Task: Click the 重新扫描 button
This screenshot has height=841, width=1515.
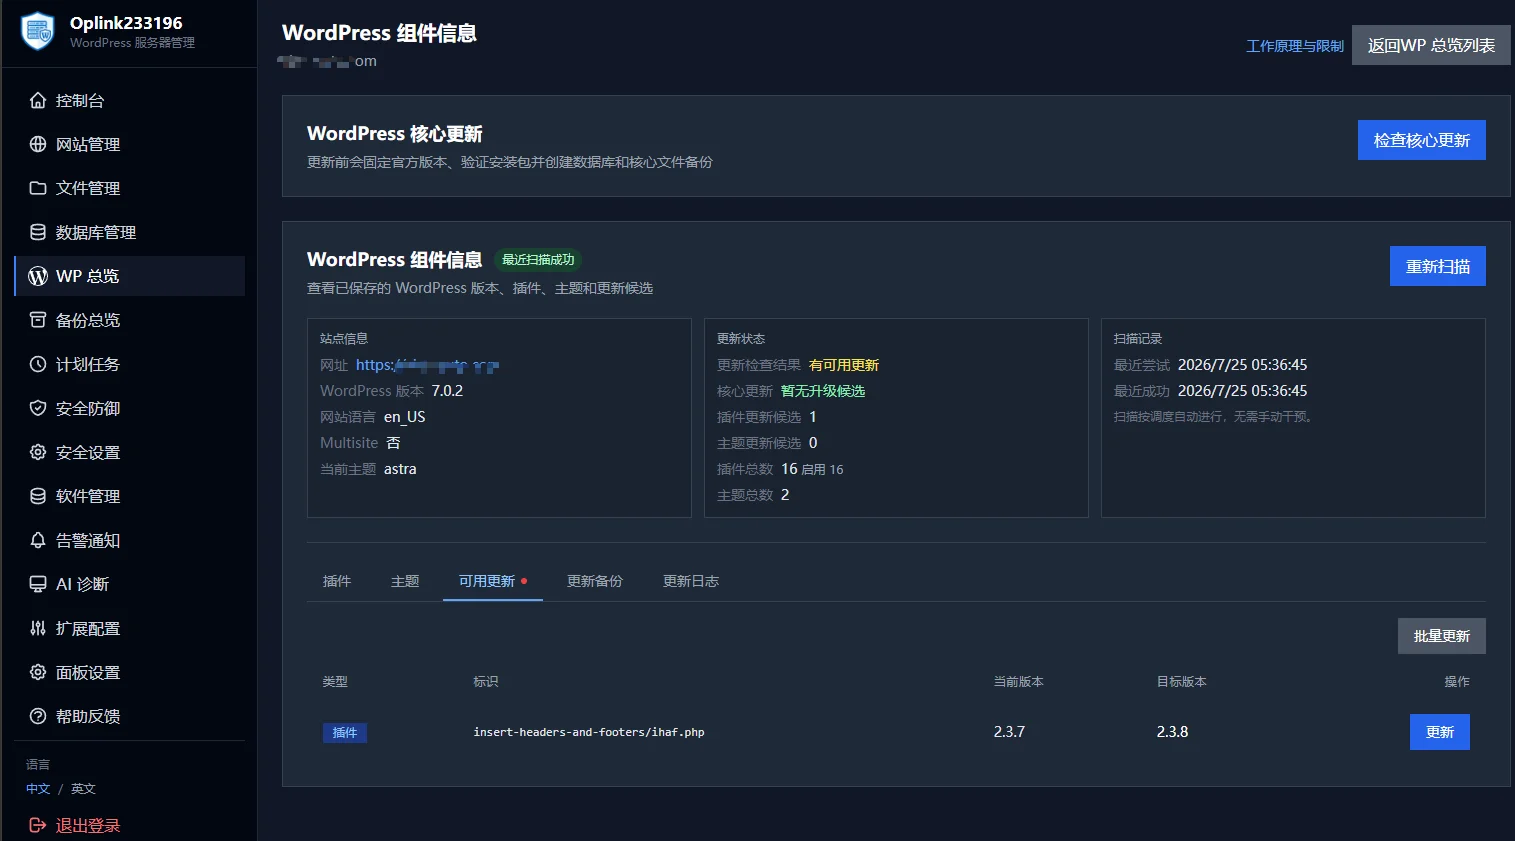Action: click(1438, 266)
